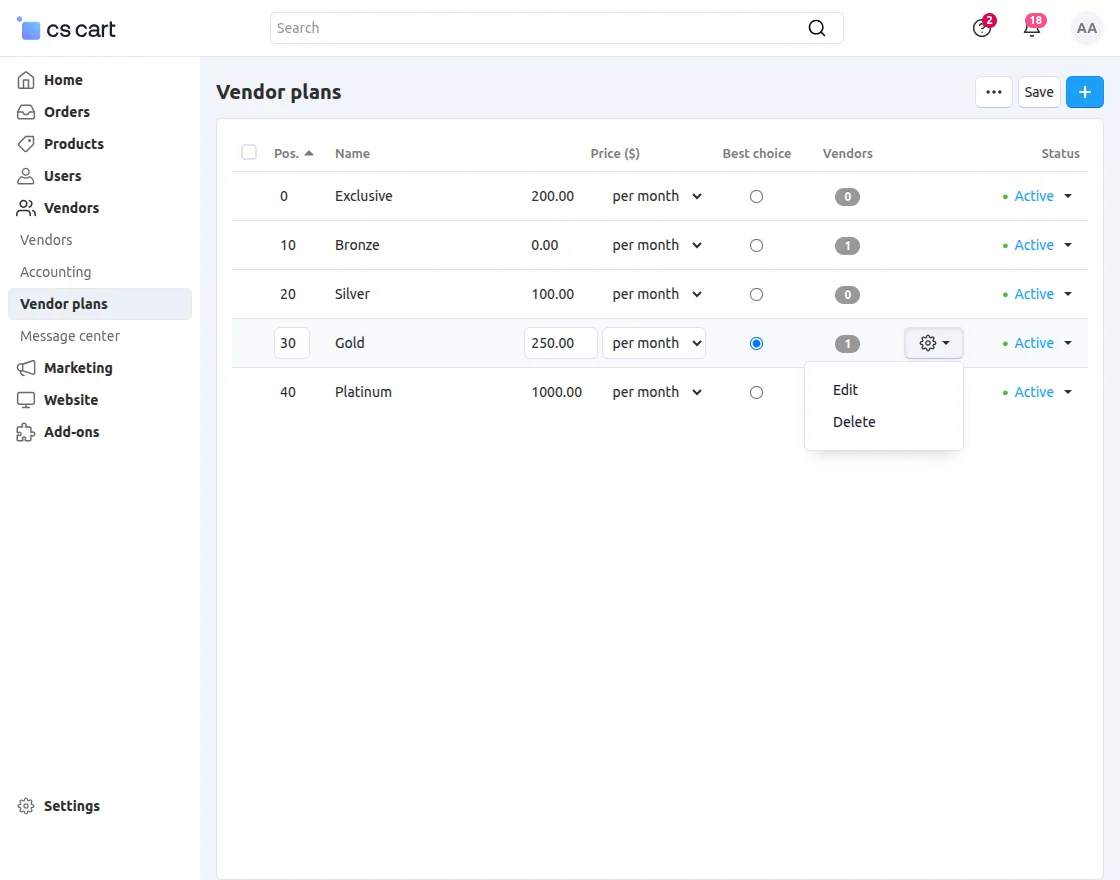Click the search magnifier icon
The height and width of the screenshot is (880, 1120).
pyautogui.click(x=817, y=28)
